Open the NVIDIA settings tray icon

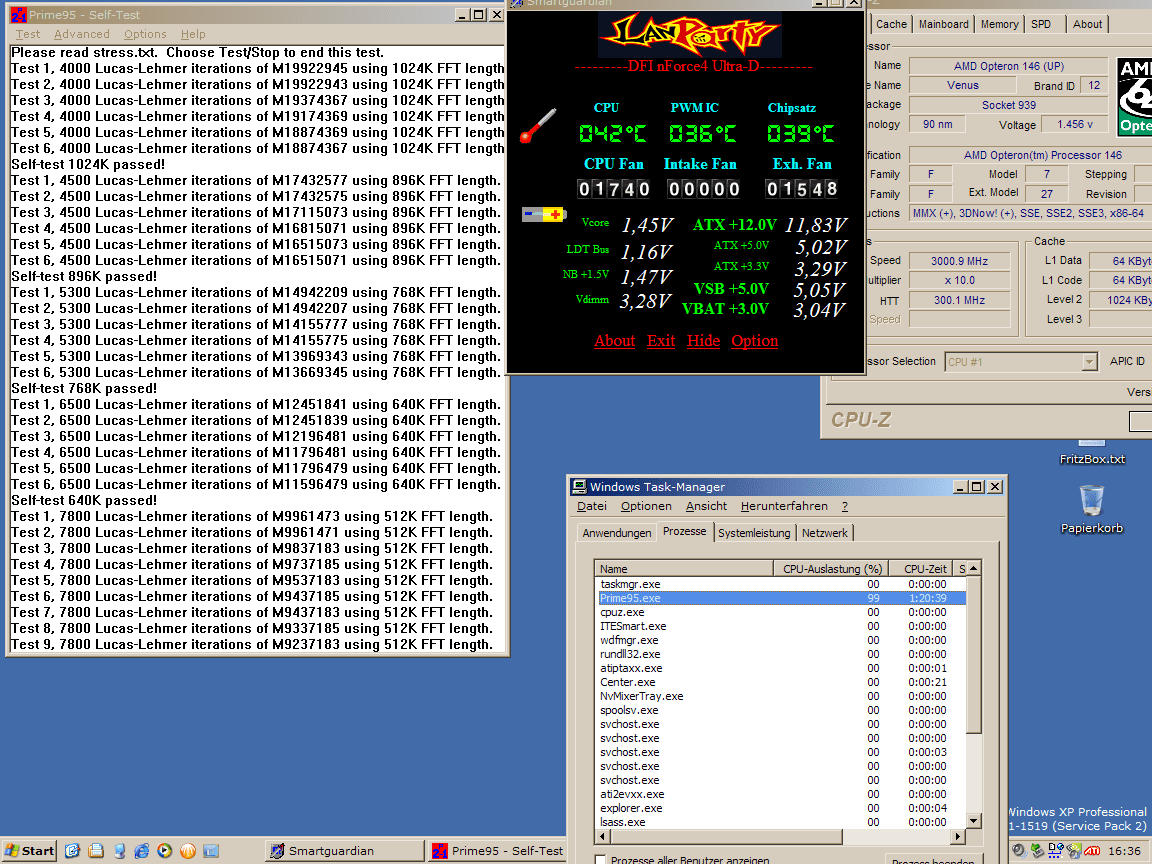click(1074, 851)
